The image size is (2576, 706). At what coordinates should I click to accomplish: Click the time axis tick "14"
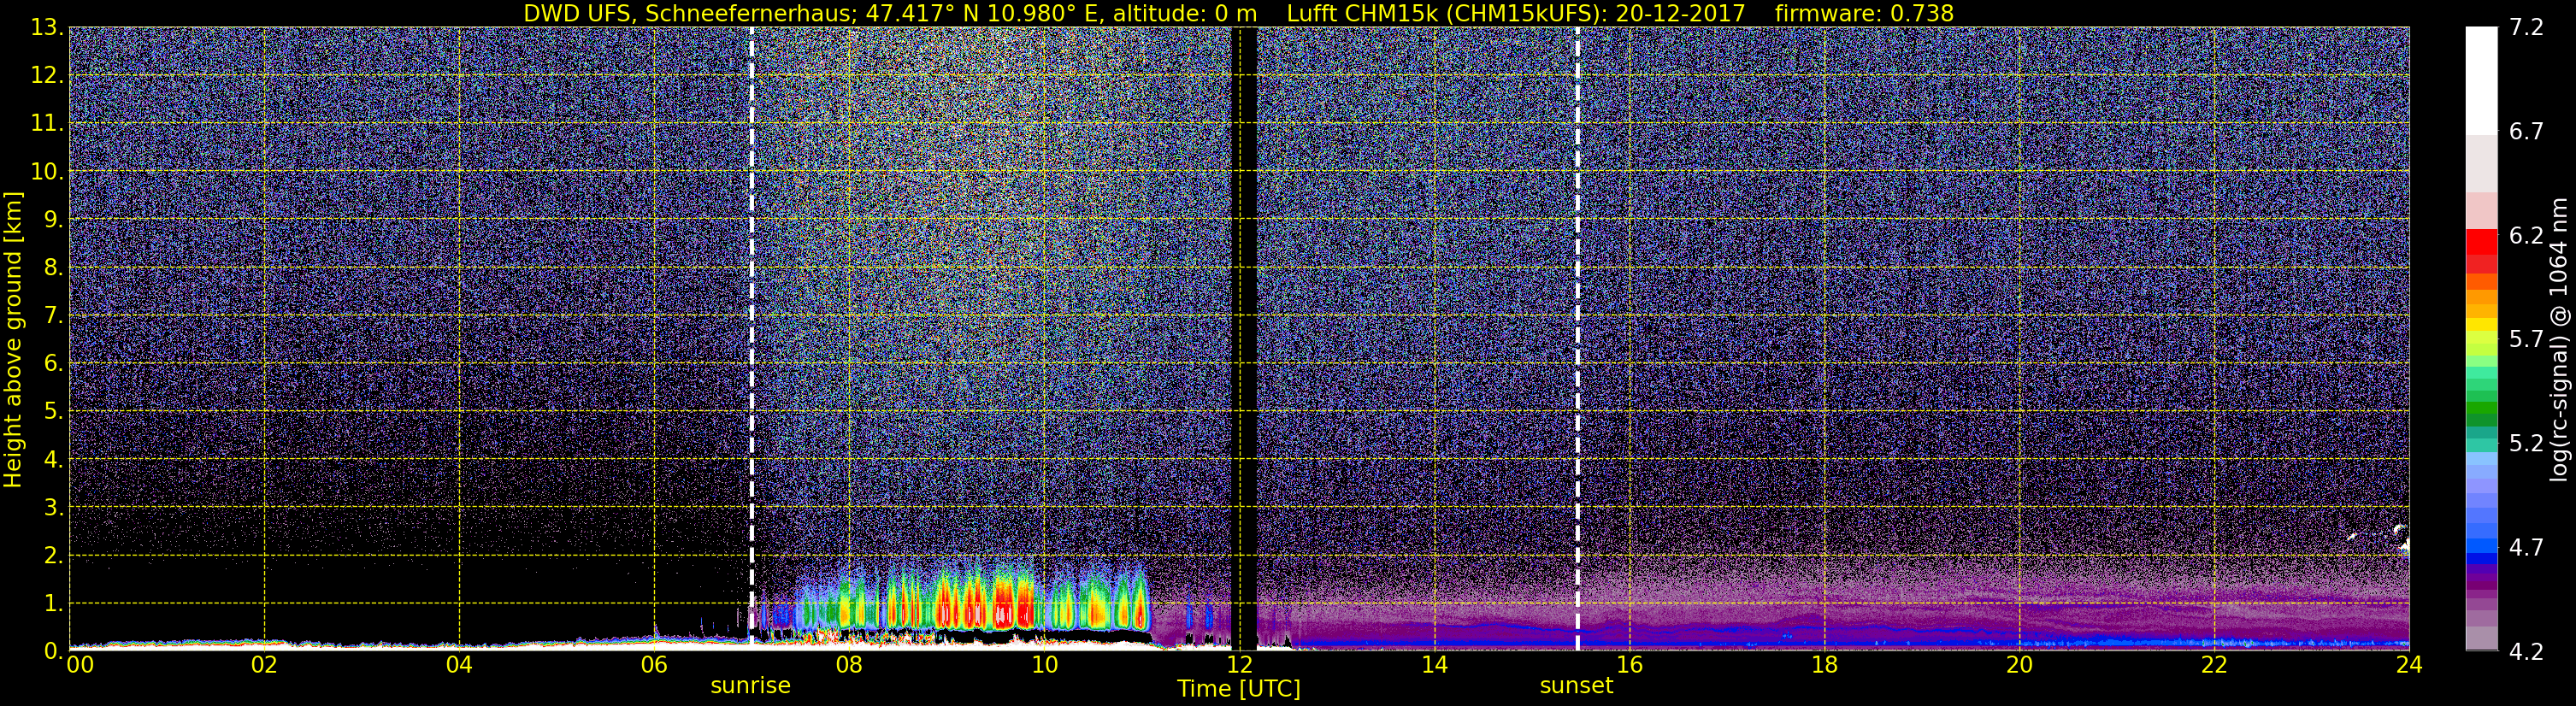[1434, 665]
